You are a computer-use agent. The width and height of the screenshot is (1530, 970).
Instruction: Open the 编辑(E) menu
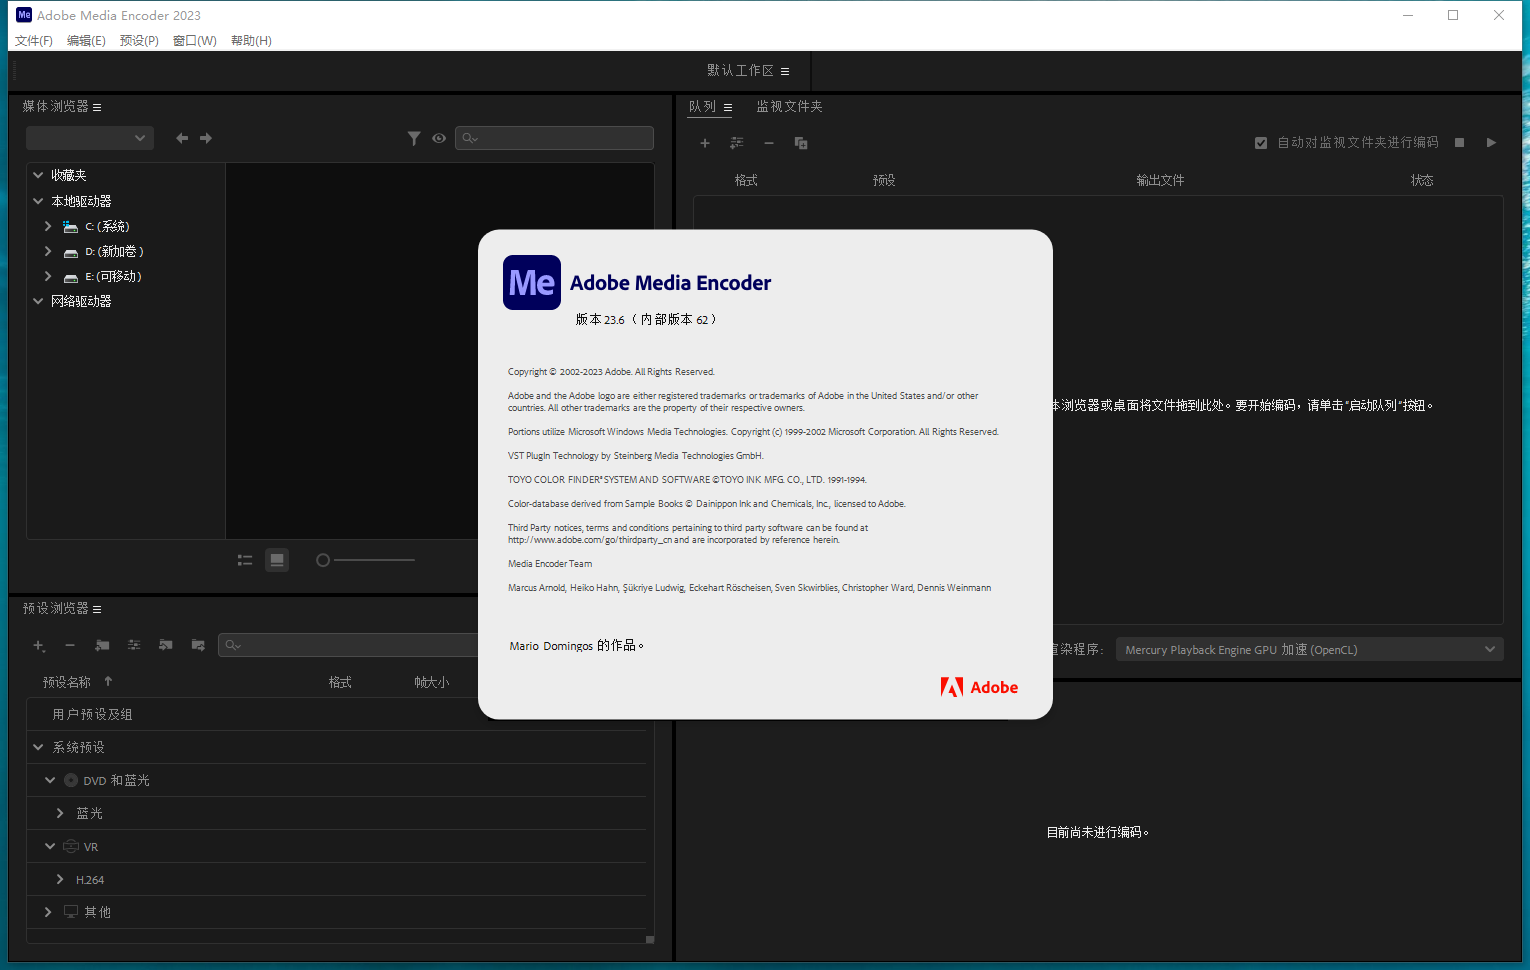pyautogui.click(x=86, y=41)
